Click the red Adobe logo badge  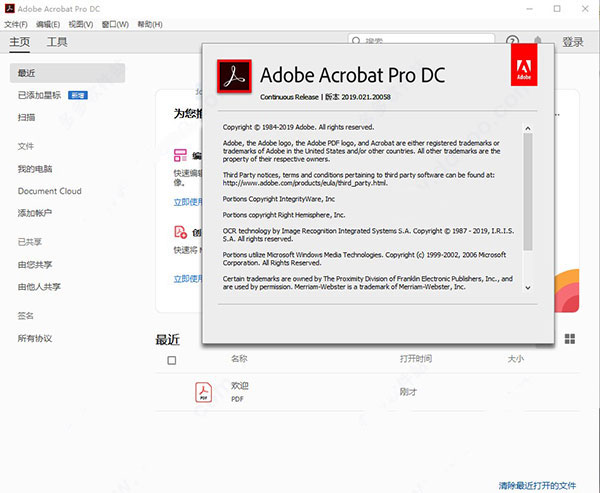pyautogui.click(x=524, y=65)
